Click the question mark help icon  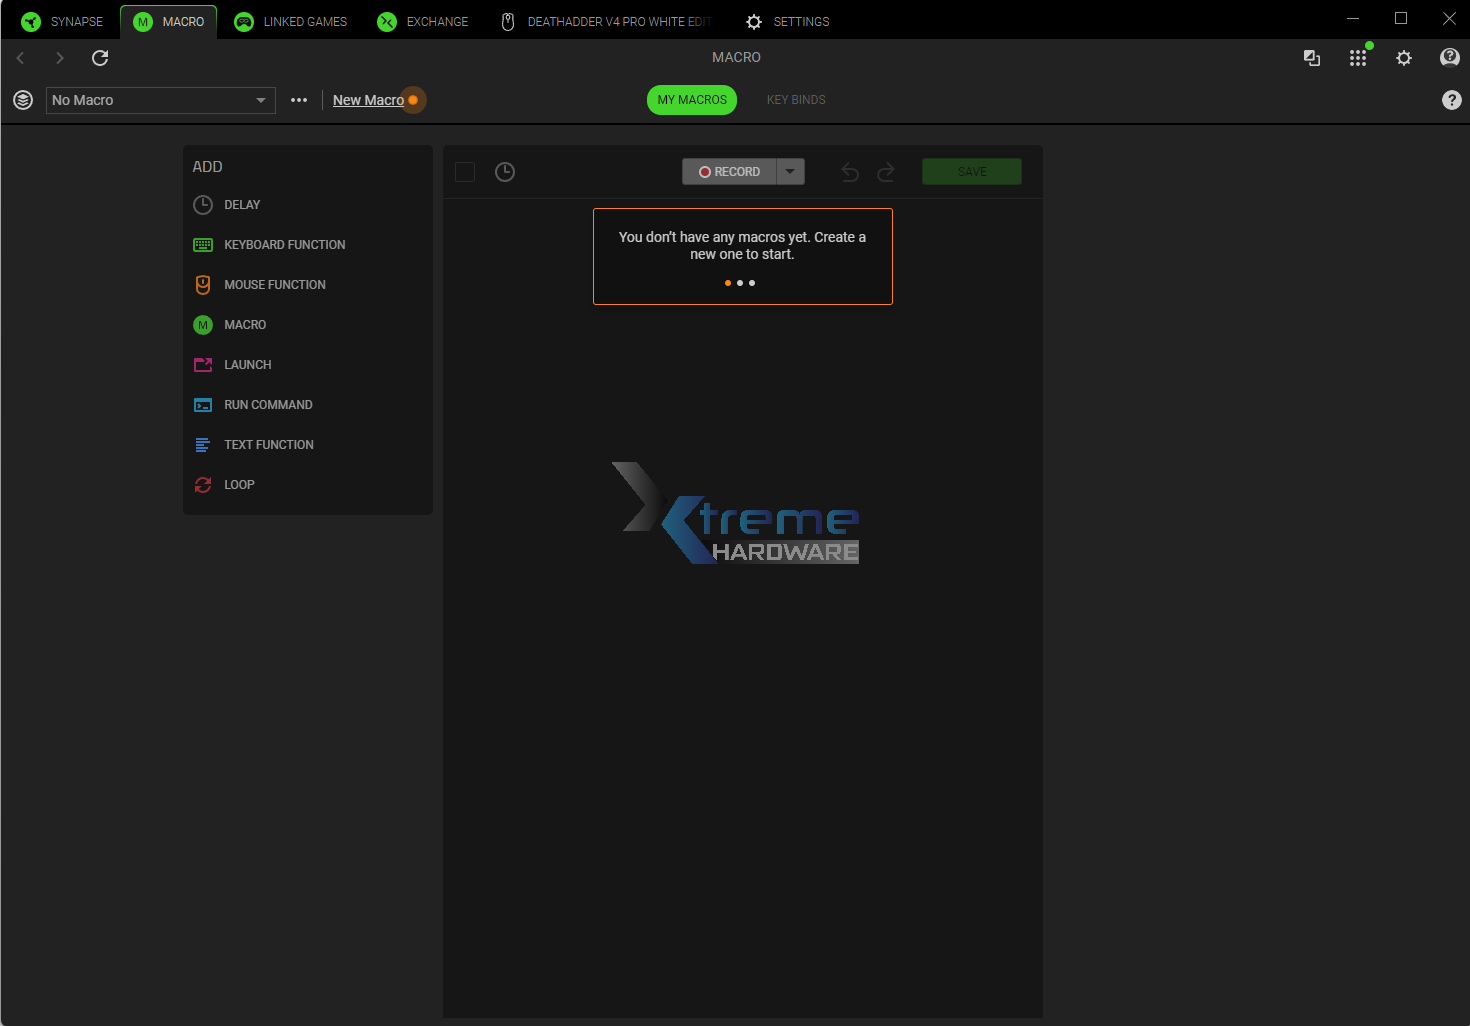click(1452, 100)
